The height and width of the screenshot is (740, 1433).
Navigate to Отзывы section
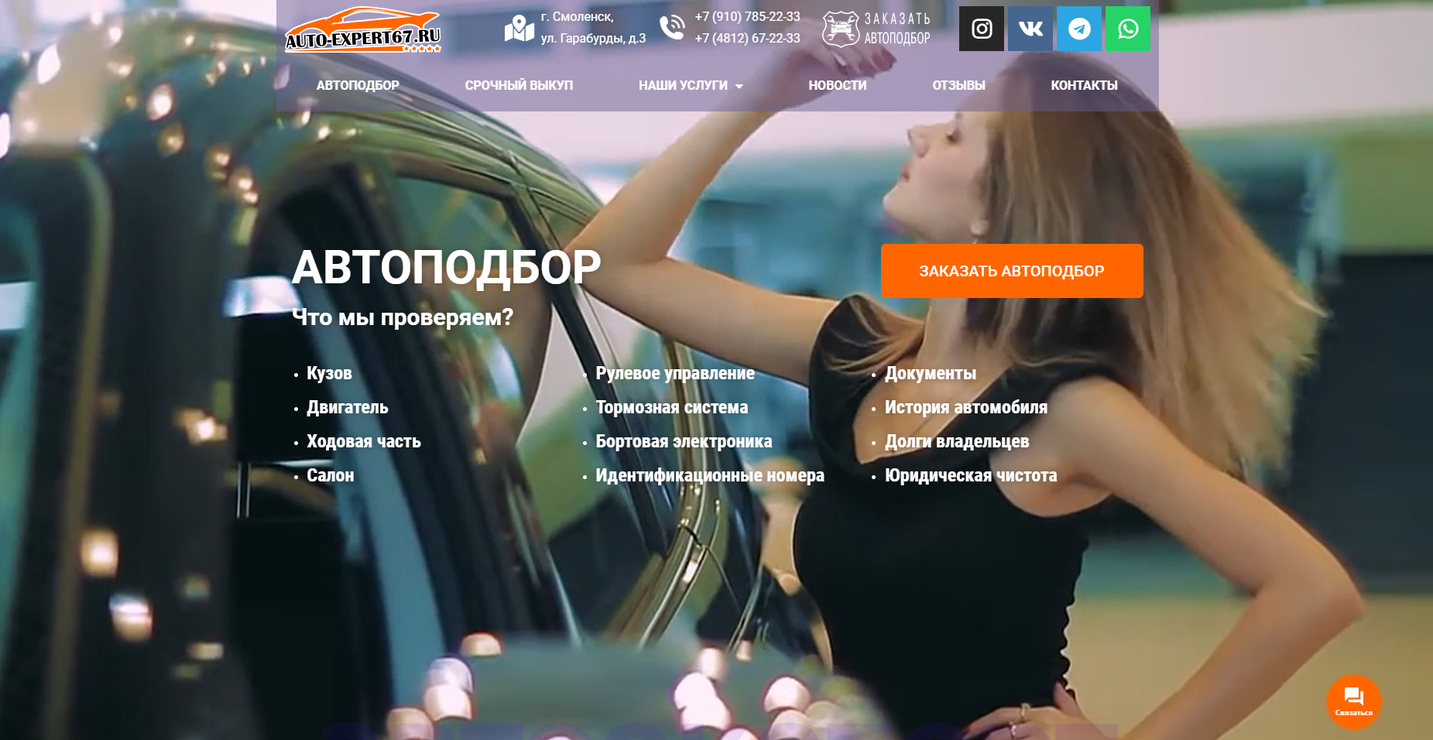tap(958, 86)
